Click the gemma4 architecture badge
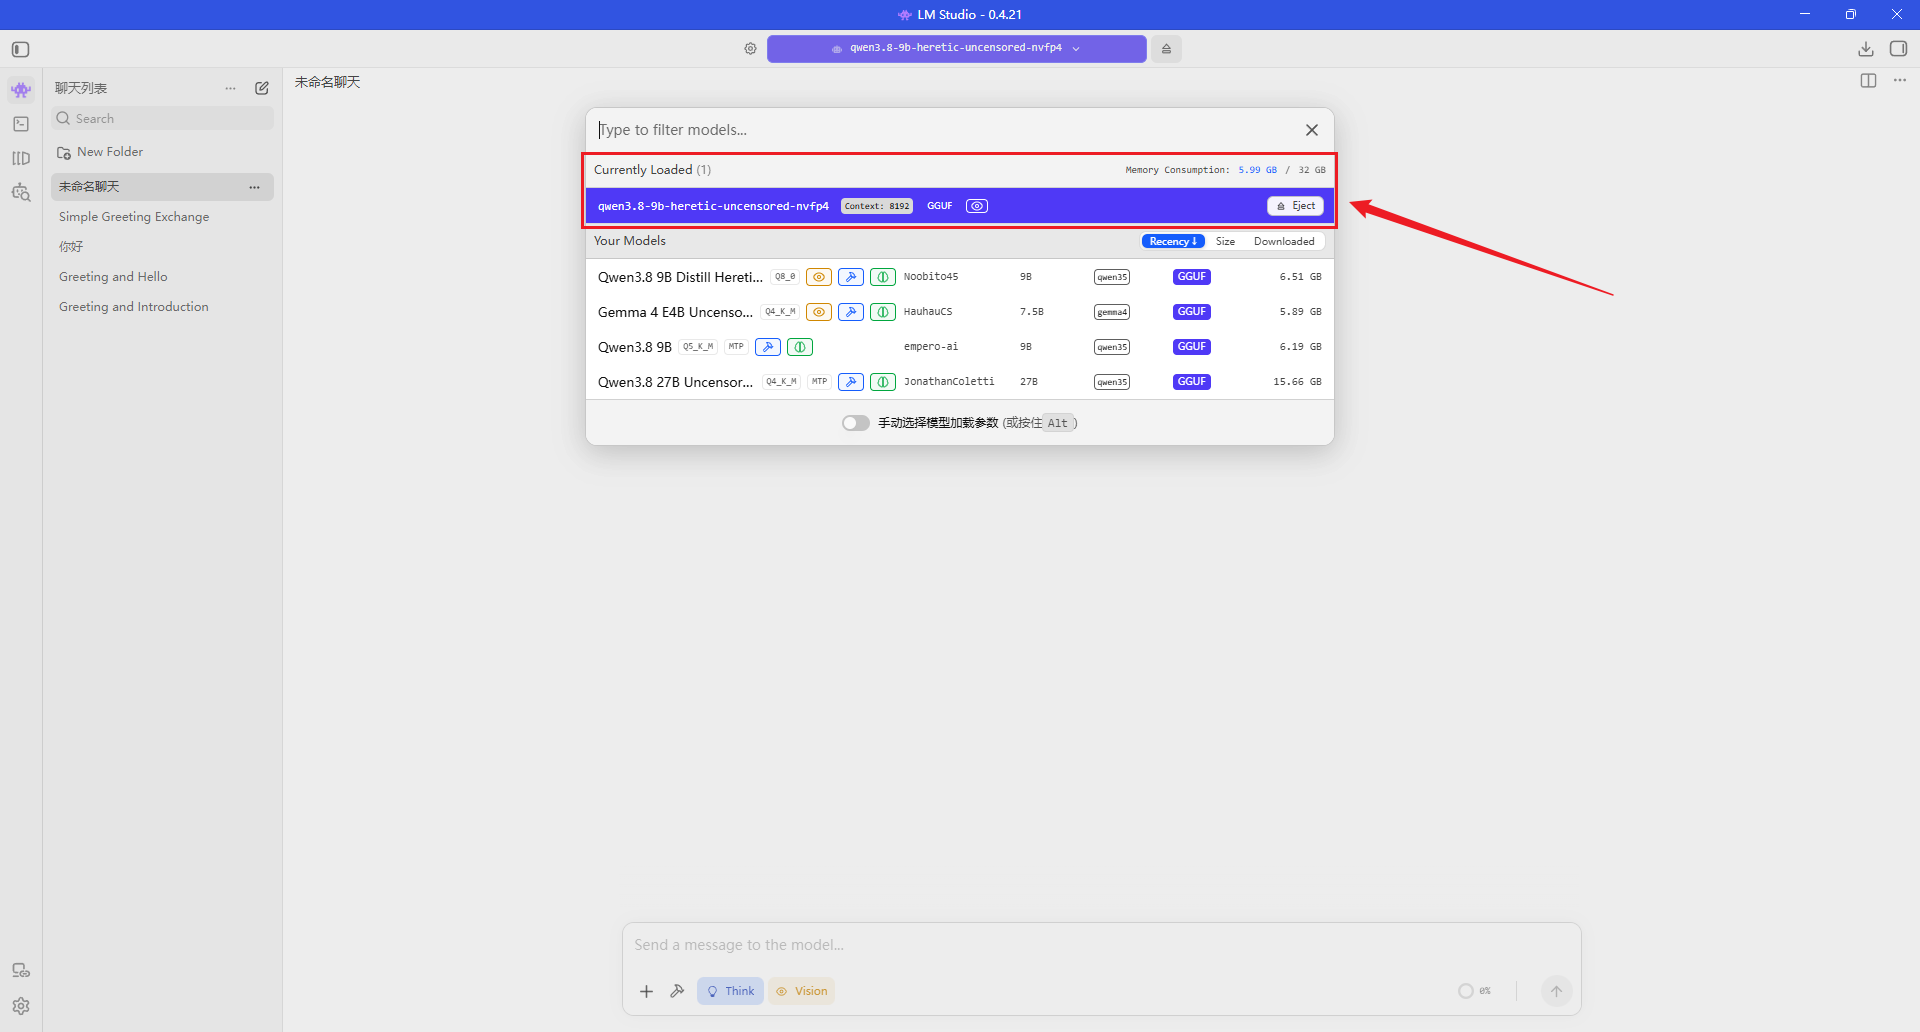The height and width of the screenshot is (1032, 1920). click(1112, 312)
